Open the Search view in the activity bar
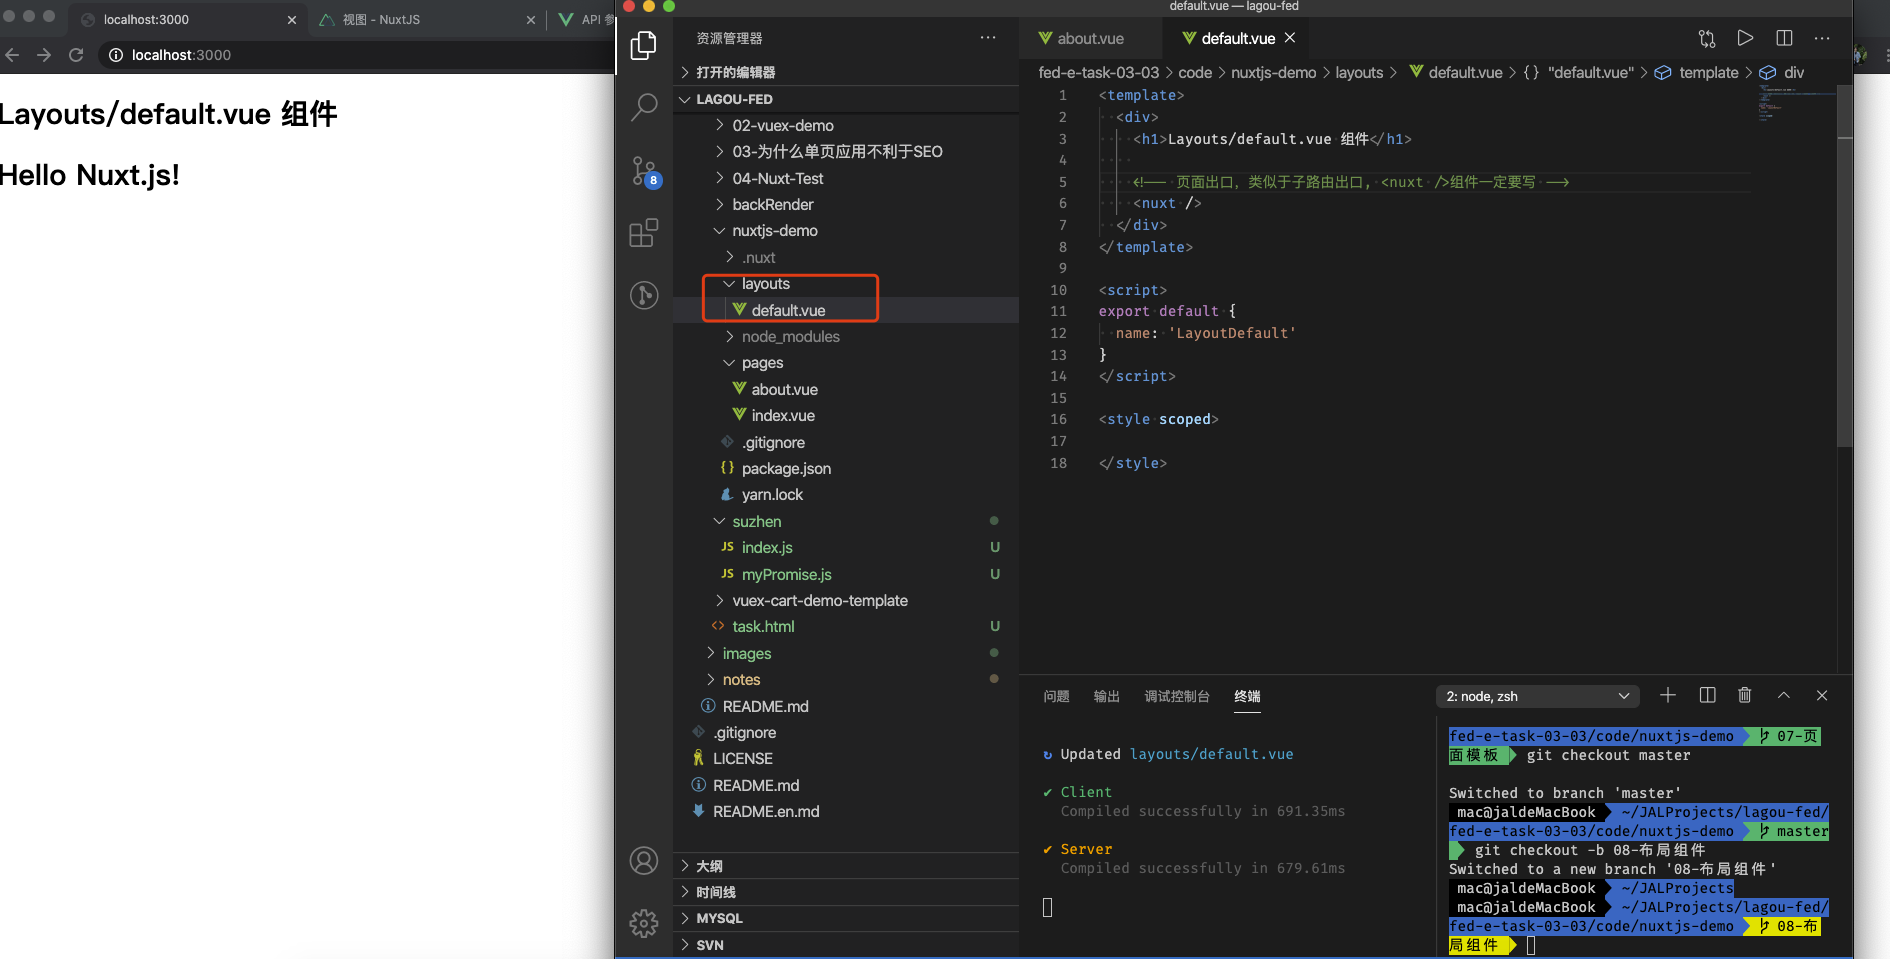Viewport: 1890px width, 959px height. (x=644, y=106)
